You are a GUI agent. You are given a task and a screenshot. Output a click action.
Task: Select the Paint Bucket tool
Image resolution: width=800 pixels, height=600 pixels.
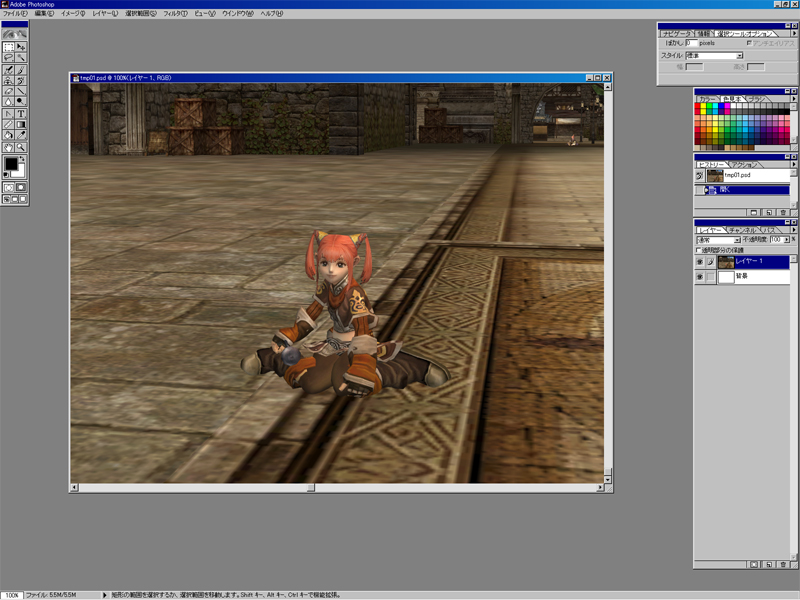coord(9,136)
